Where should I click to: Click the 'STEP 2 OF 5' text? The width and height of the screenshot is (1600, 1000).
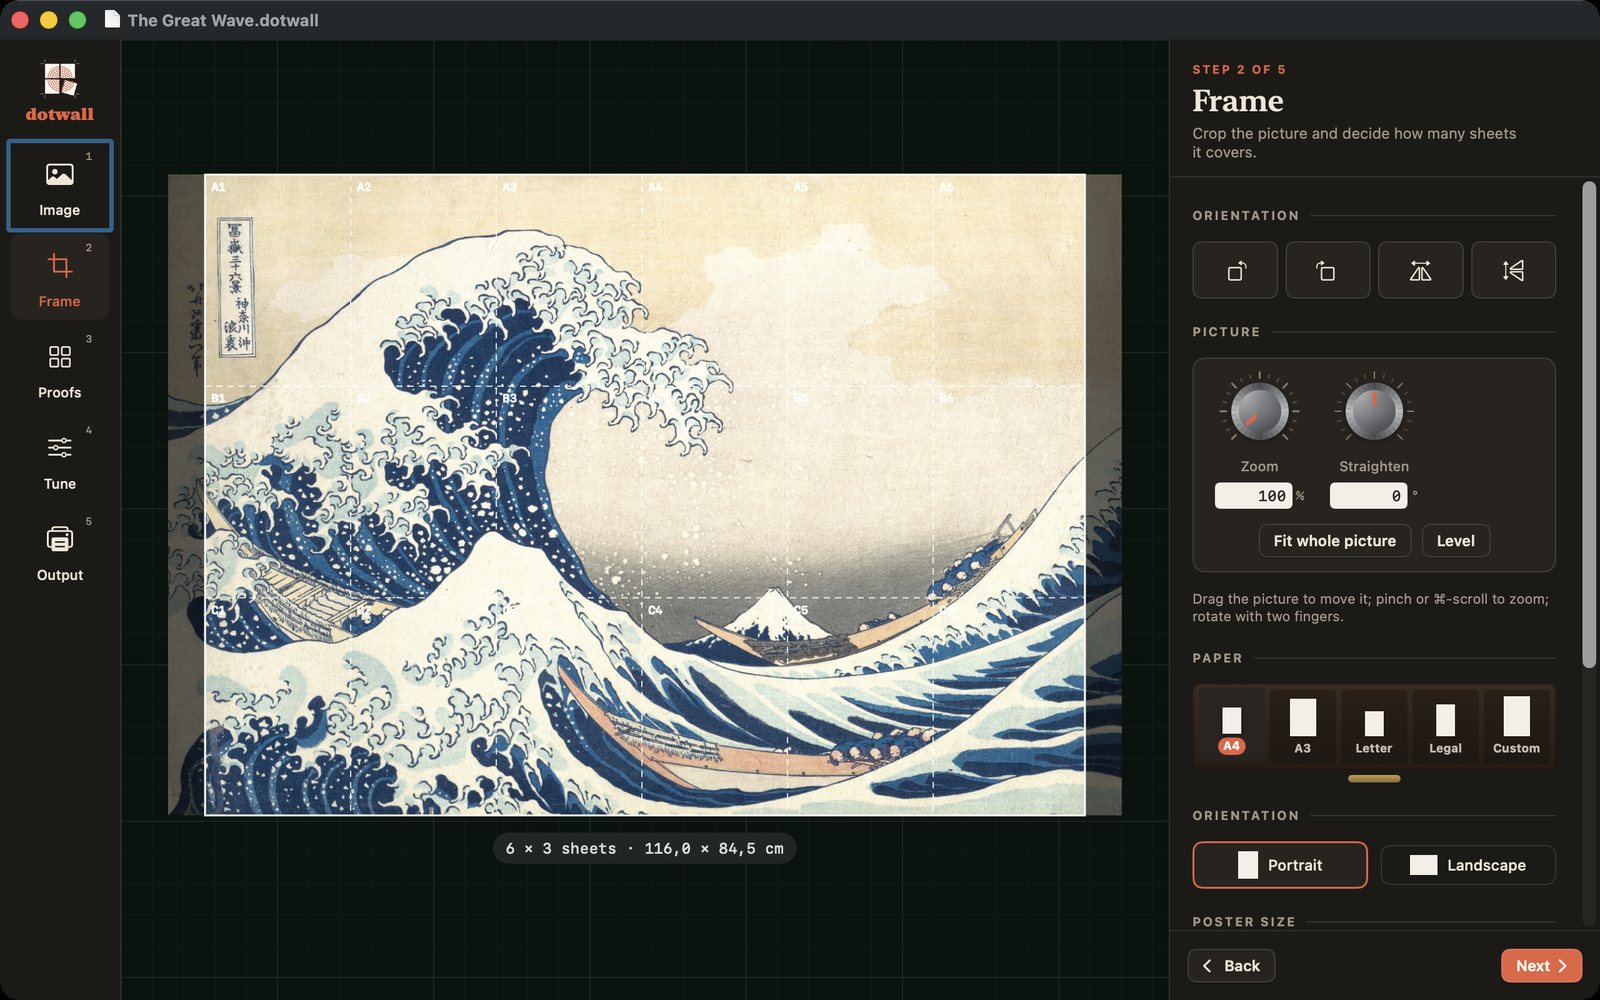(x=1239, y=70)
